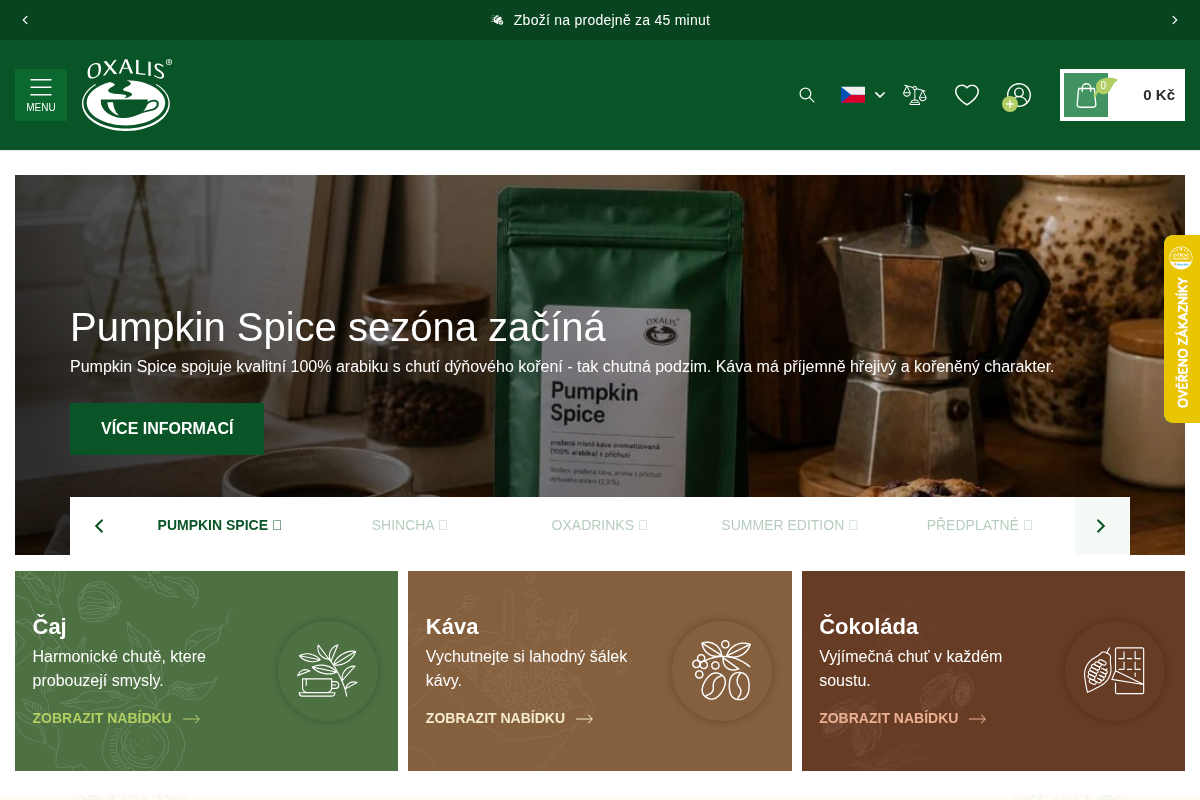1200x800 pixels.
Task: Select the SHINCHA slide tab
Action: click(x=409, y=525)
